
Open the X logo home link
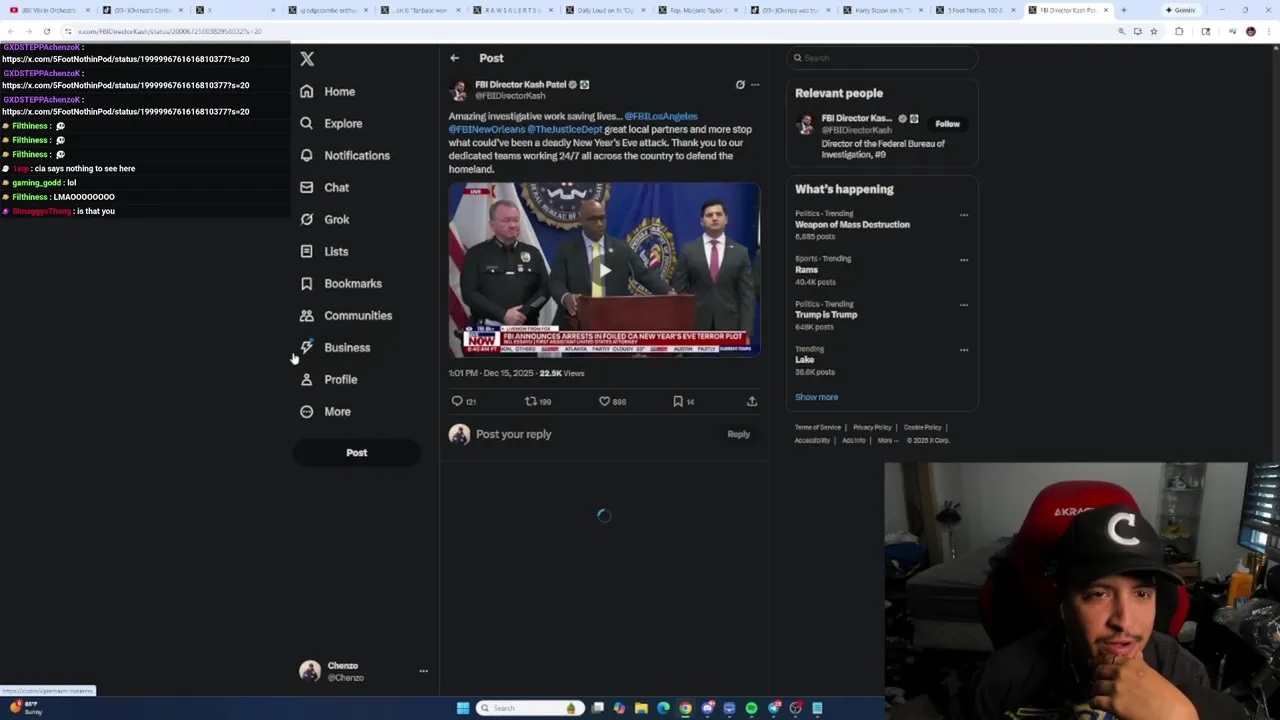coord(307,59)
